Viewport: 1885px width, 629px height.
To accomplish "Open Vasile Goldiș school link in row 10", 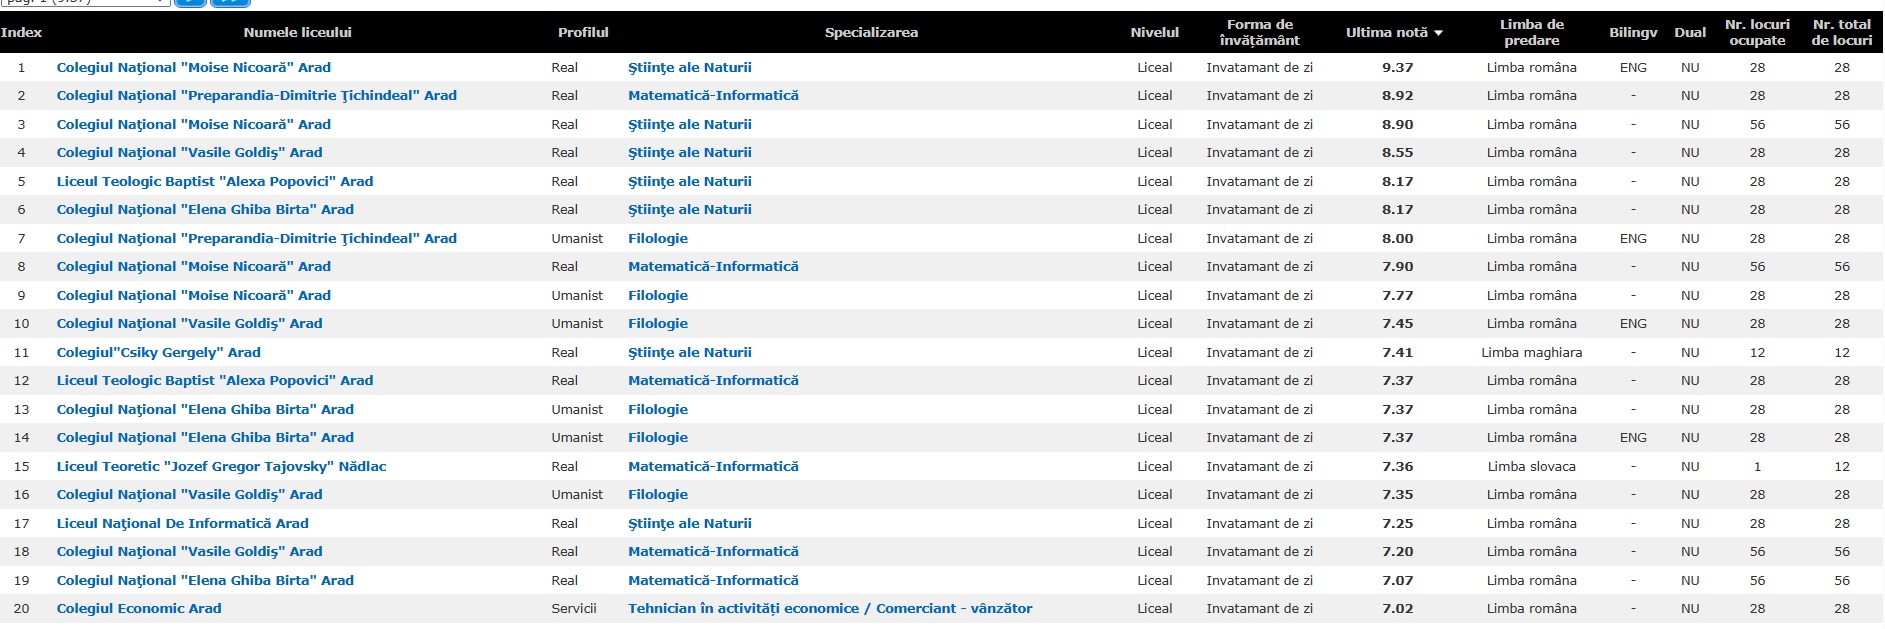I will (190, 323).
